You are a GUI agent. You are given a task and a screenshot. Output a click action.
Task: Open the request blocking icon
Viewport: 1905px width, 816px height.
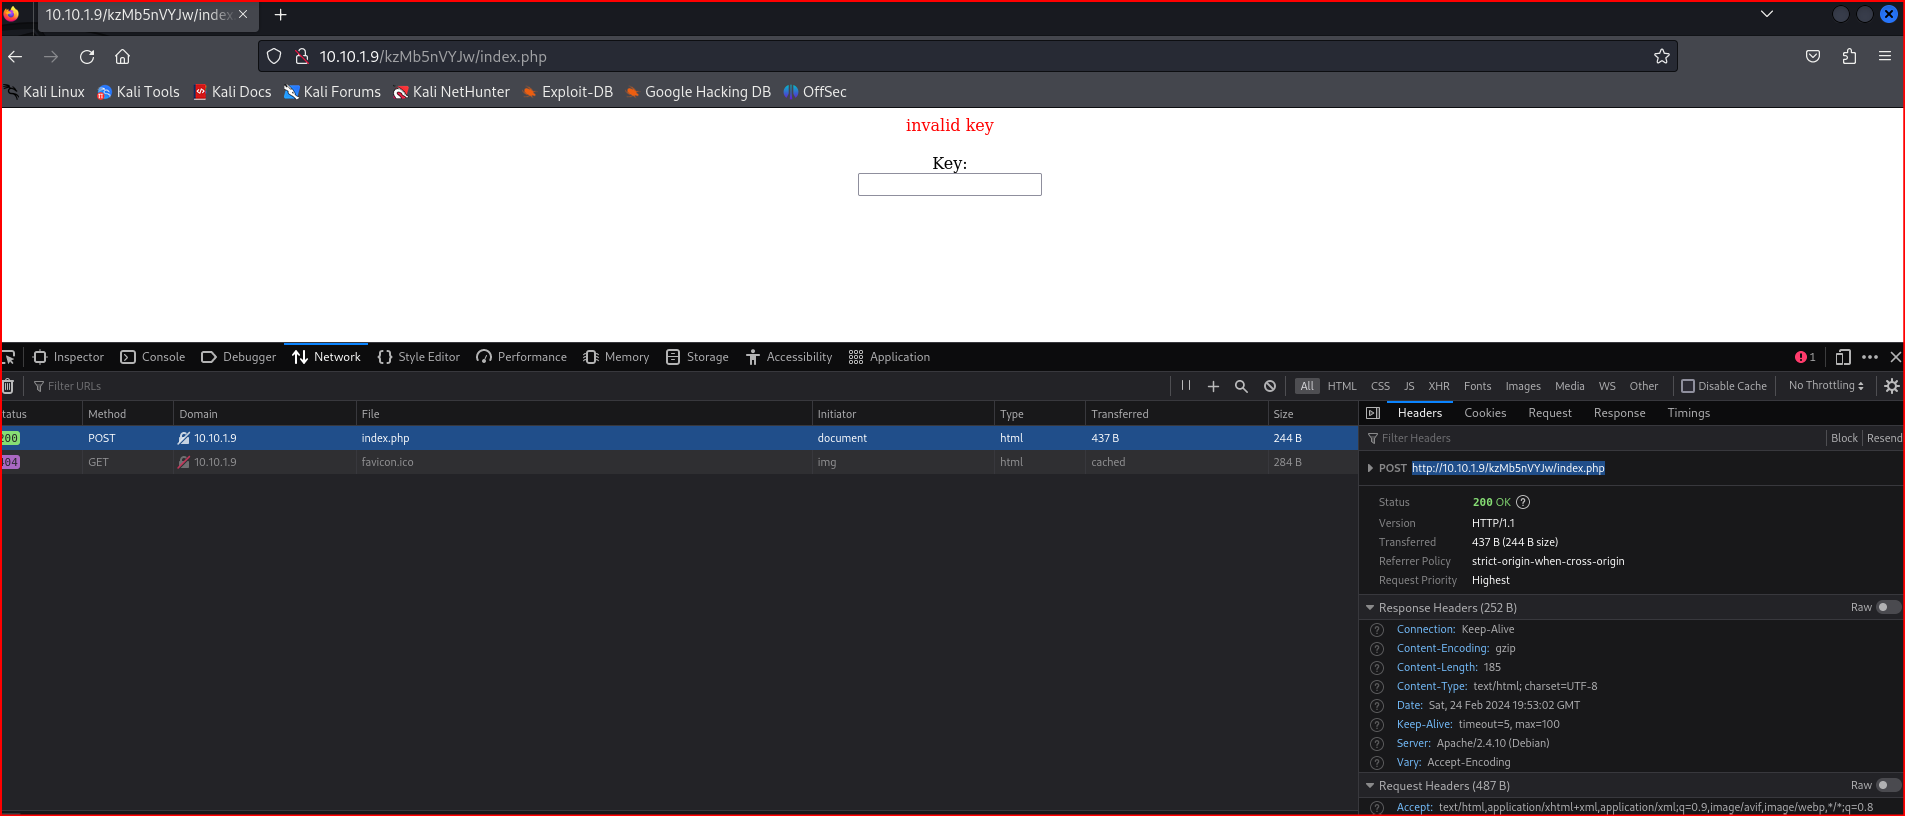coord(1269,386)
